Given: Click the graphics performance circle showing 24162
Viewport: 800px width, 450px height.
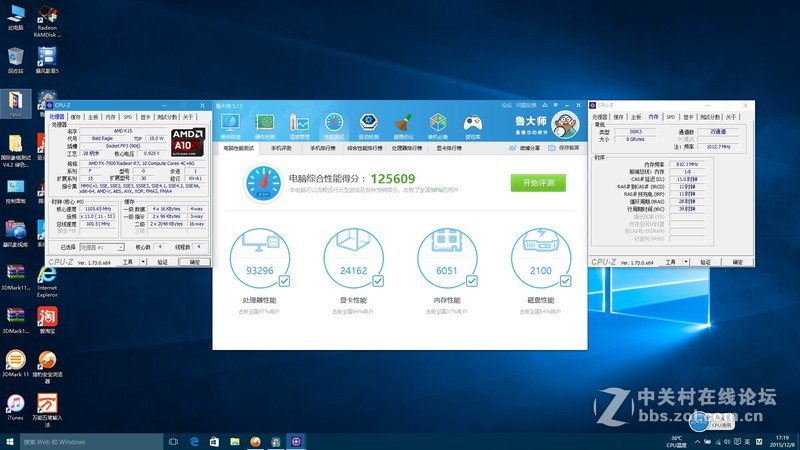Looking at the screenshot, I should [x=354, y=258].
